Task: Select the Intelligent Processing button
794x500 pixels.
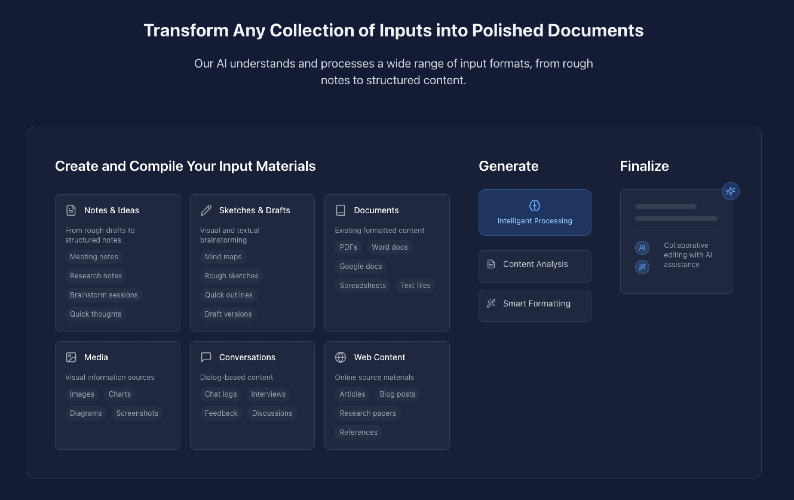Action: click(x=535, y=212)
